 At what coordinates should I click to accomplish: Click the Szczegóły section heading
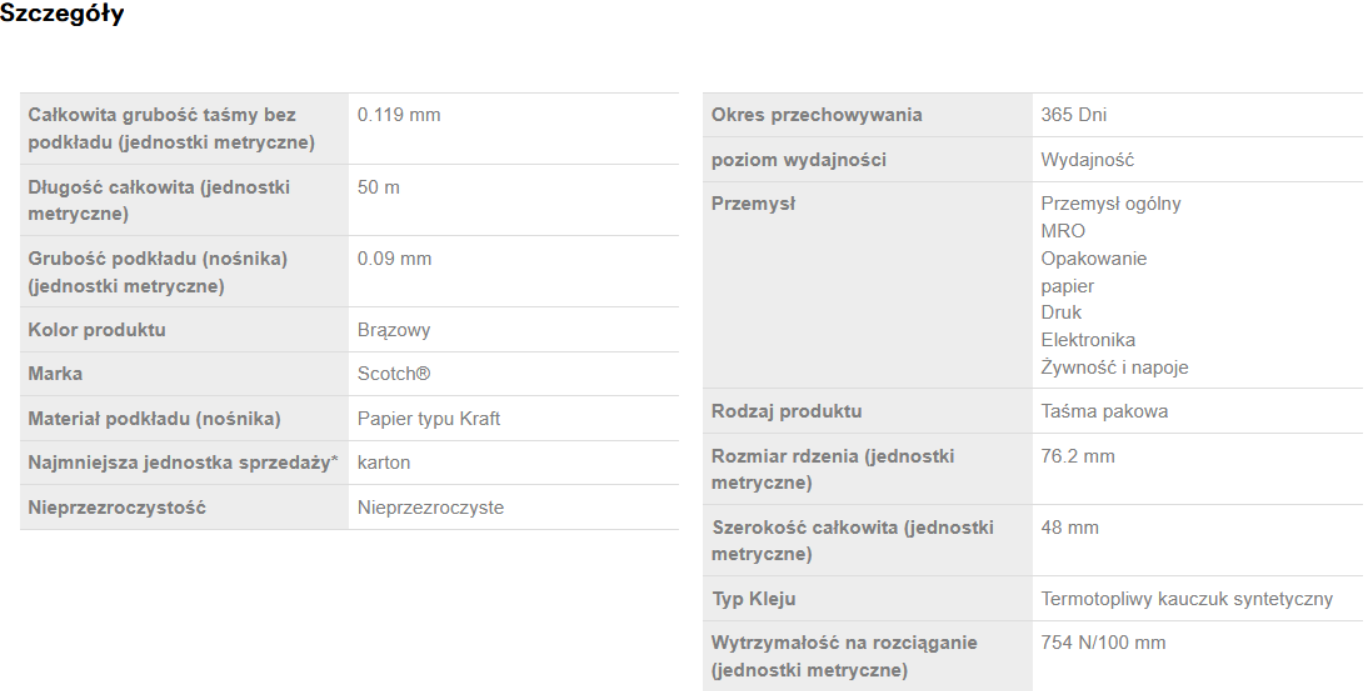[62, 17]
